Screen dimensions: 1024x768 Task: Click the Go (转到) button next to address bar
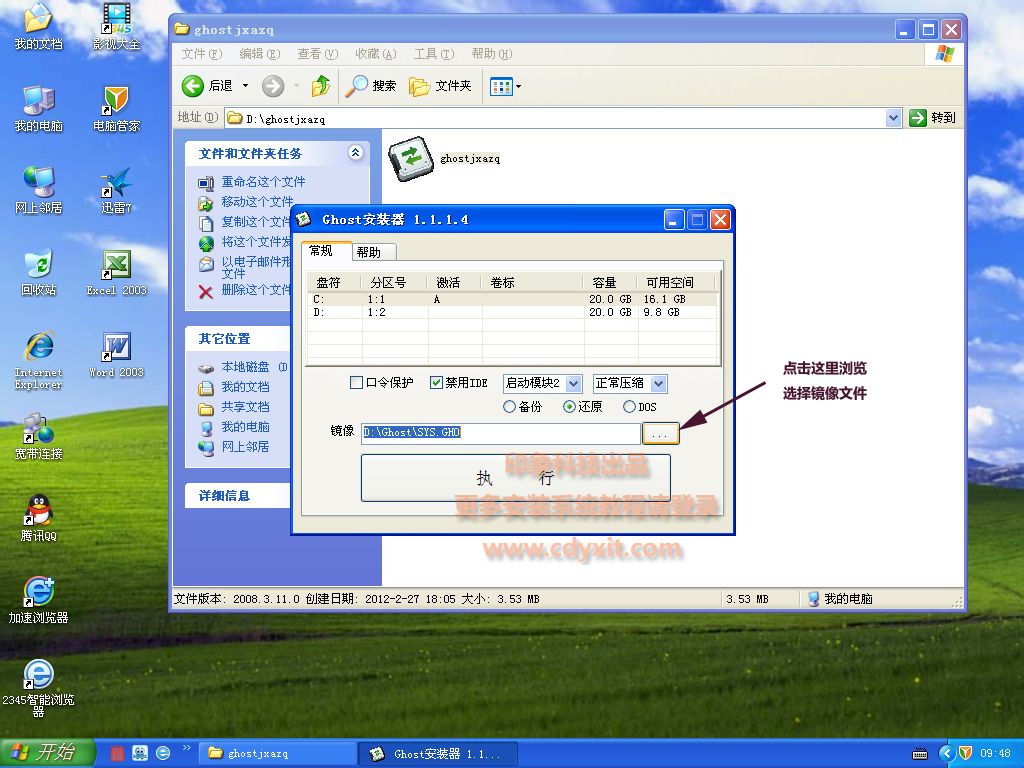coord(933,118)
